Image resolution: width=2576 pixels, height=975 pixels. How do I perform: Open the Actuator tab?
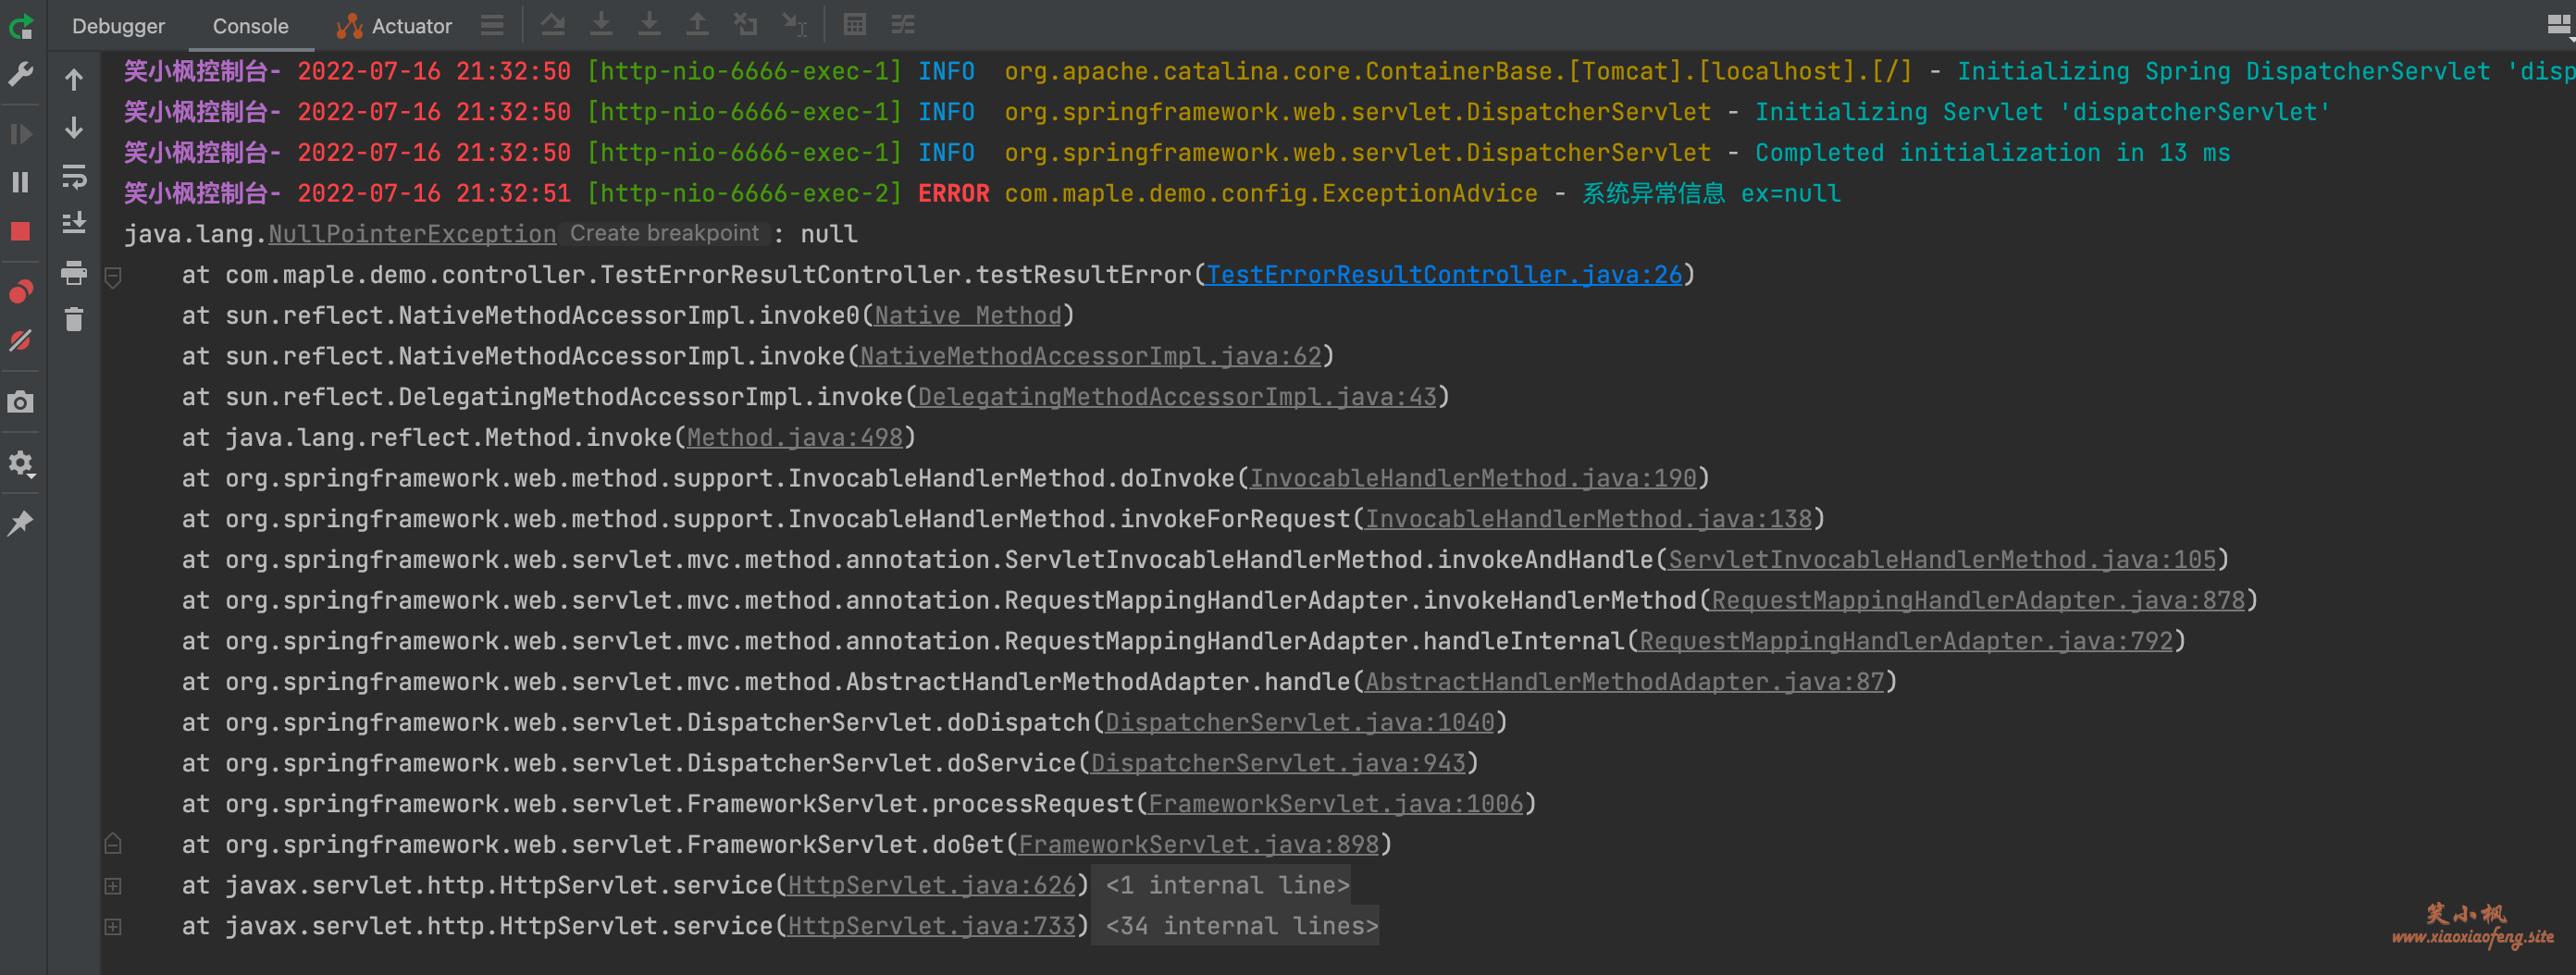click(x=394, y=26)
